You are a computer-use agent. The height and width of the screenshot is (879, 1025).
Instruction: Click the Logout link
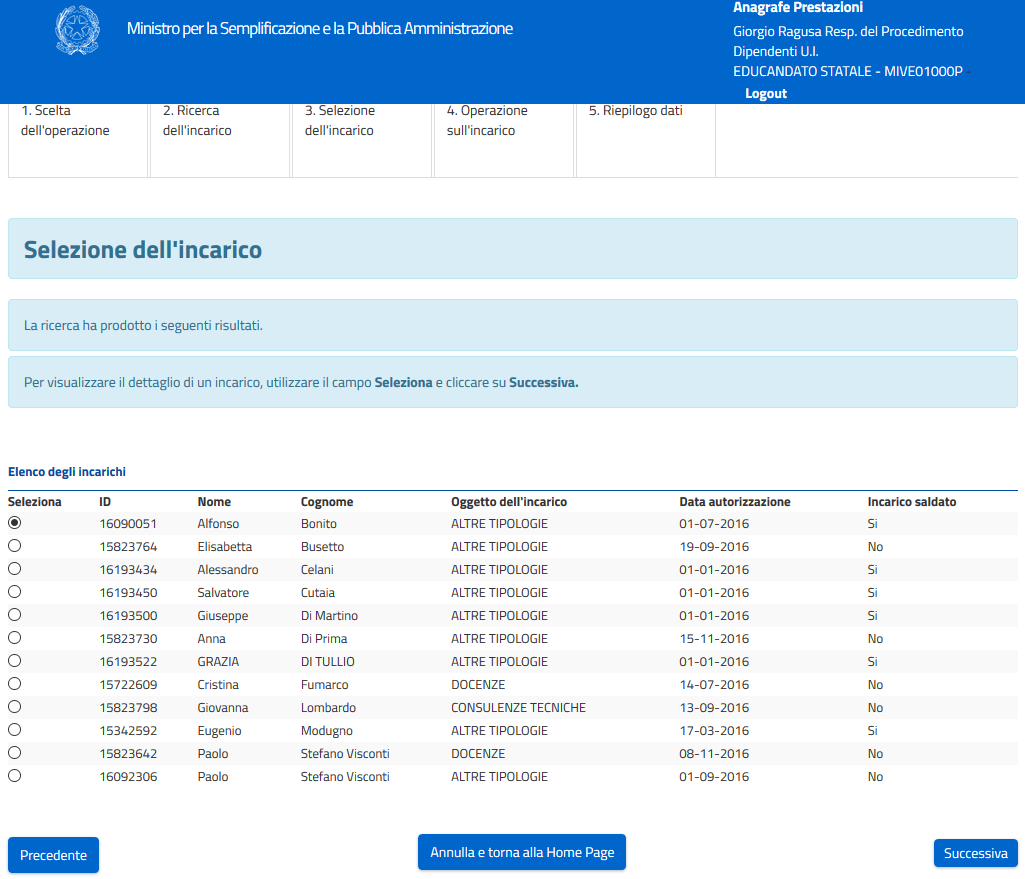pyautogui.click(x=766, y=93)
